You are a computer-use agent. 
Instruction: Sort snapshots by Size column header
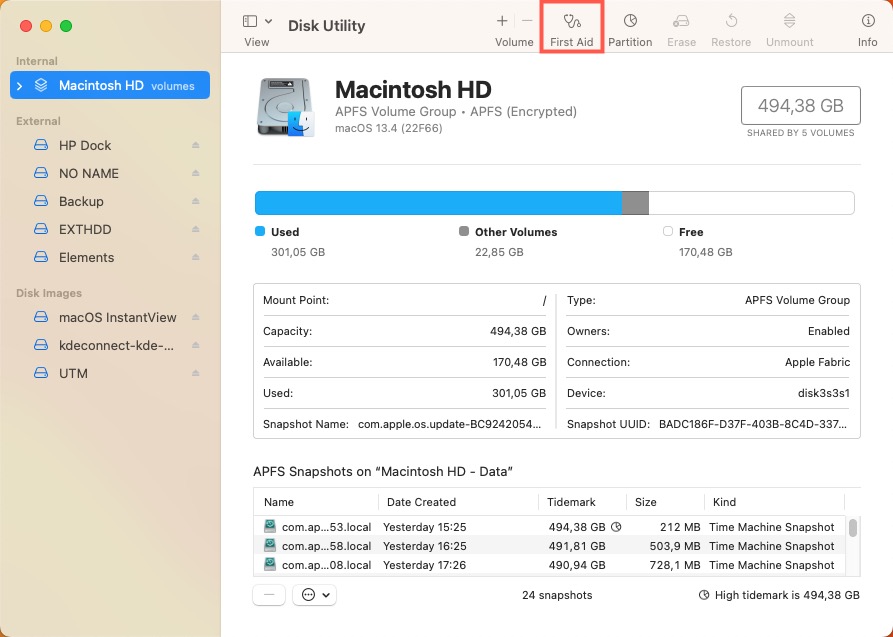646,502
